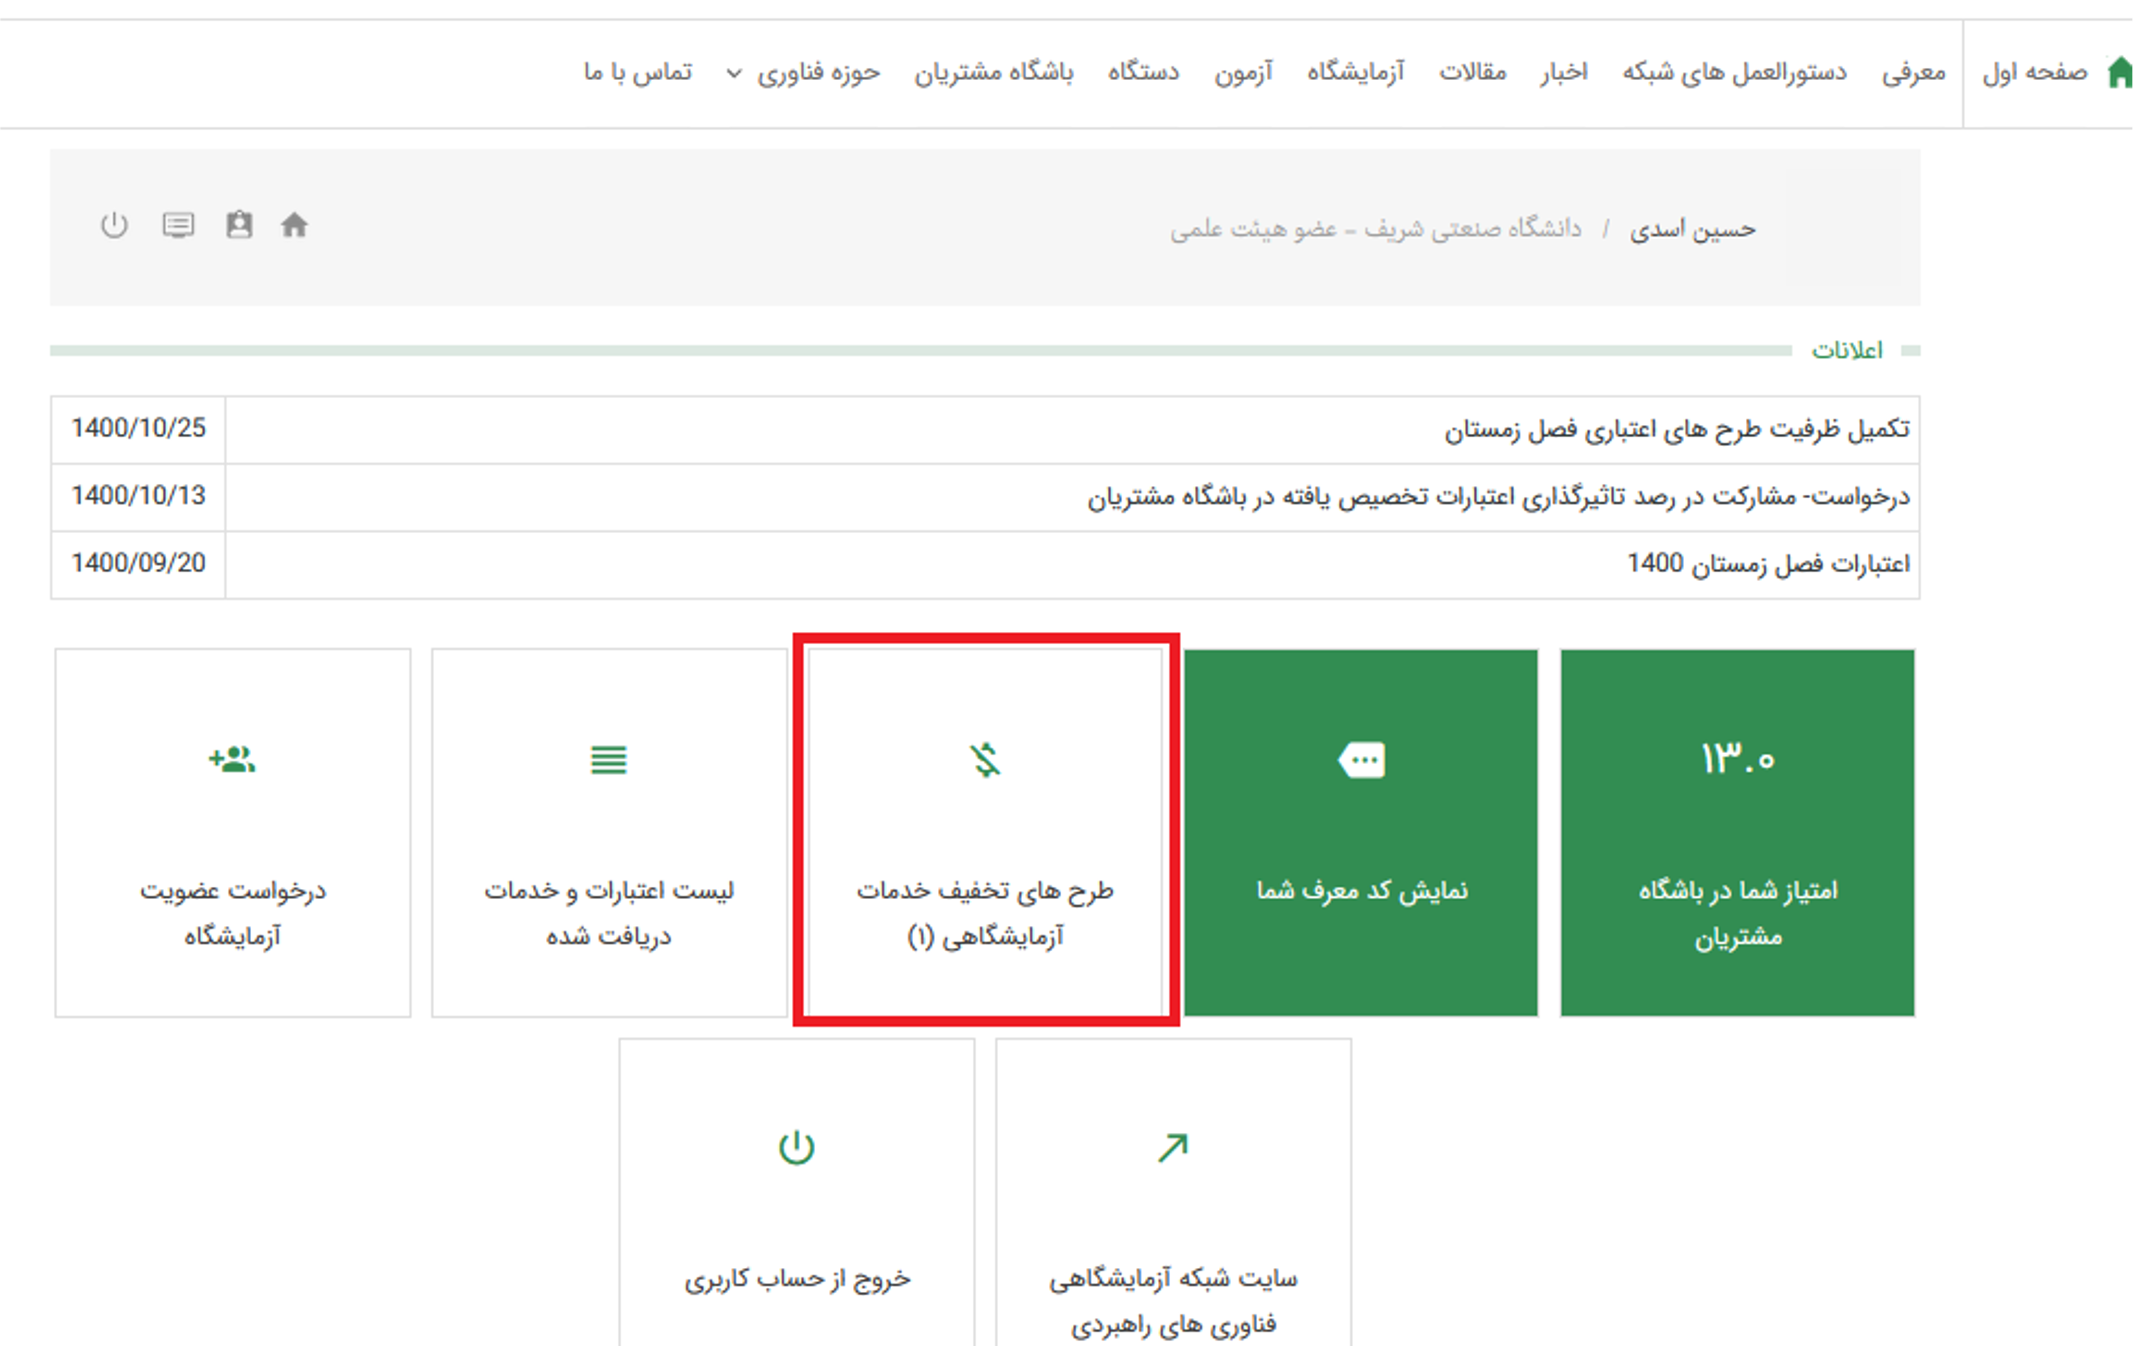Open the معرفی menu item
This screenshot has width=2133, height=1346.
[1913, 73]
